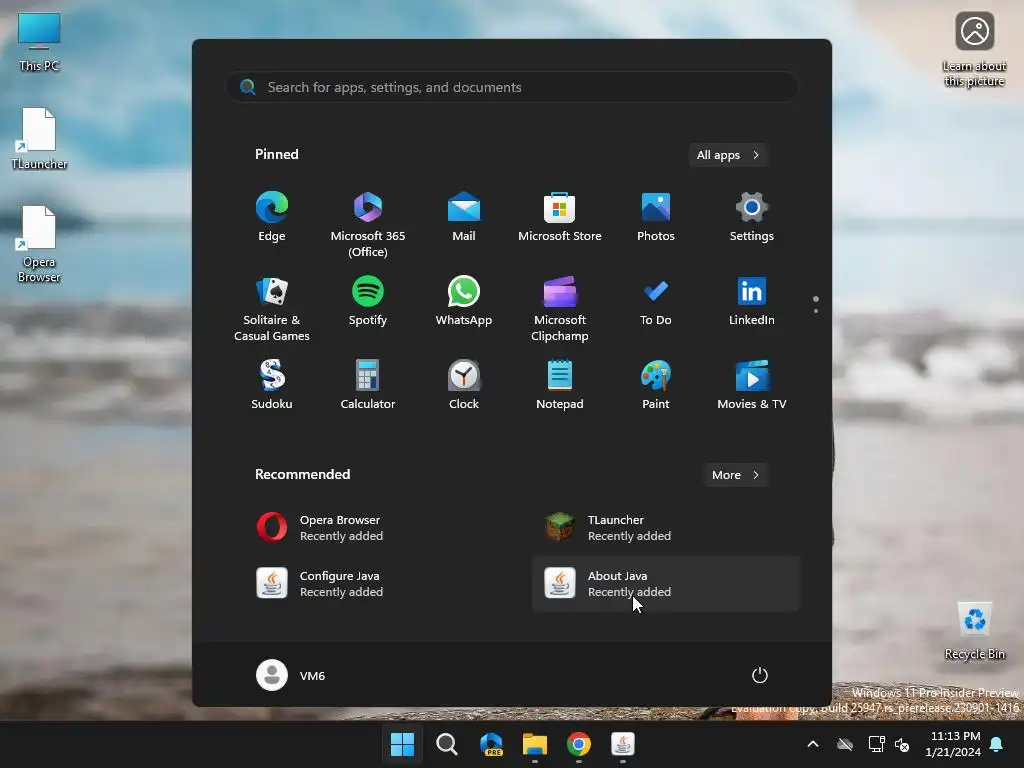Viewport: 1024px width, 768px height.
Task: Open Settings from pinned apps
Action: tap(752, 217)
